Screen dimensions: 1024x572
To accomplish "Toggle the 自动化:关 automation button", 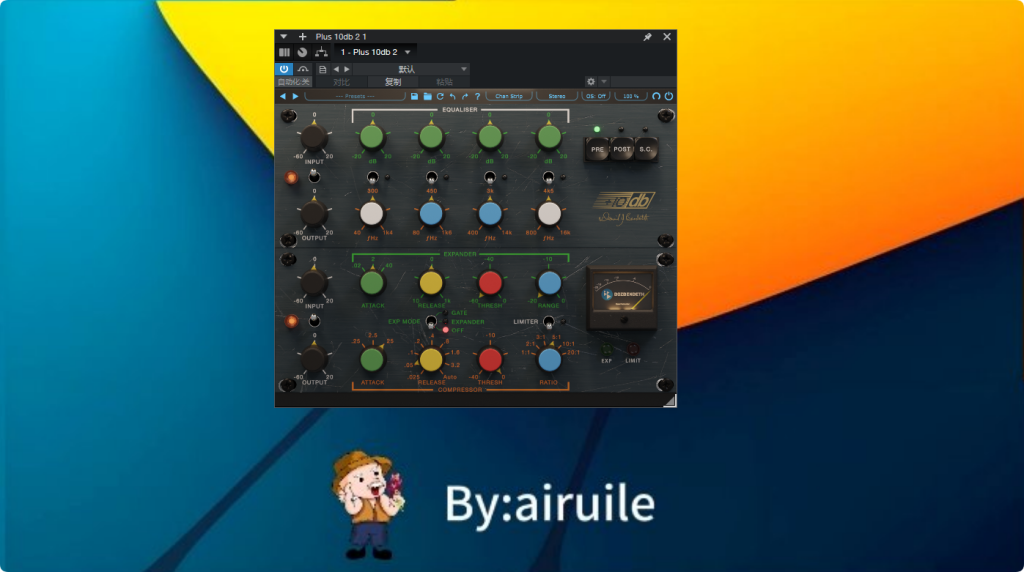I will click(x=294, y=82).
